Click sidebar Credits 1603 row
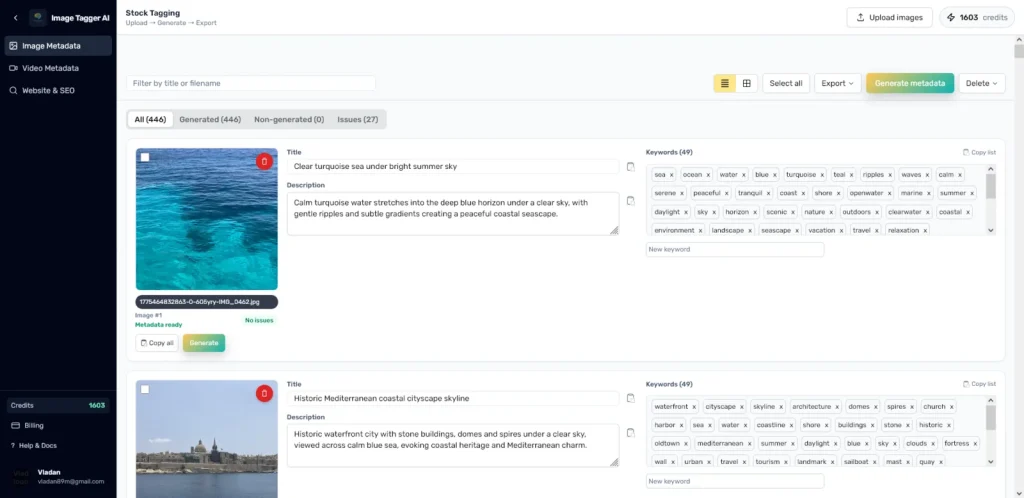This screenshot has height=498, width=1024. 58,405
